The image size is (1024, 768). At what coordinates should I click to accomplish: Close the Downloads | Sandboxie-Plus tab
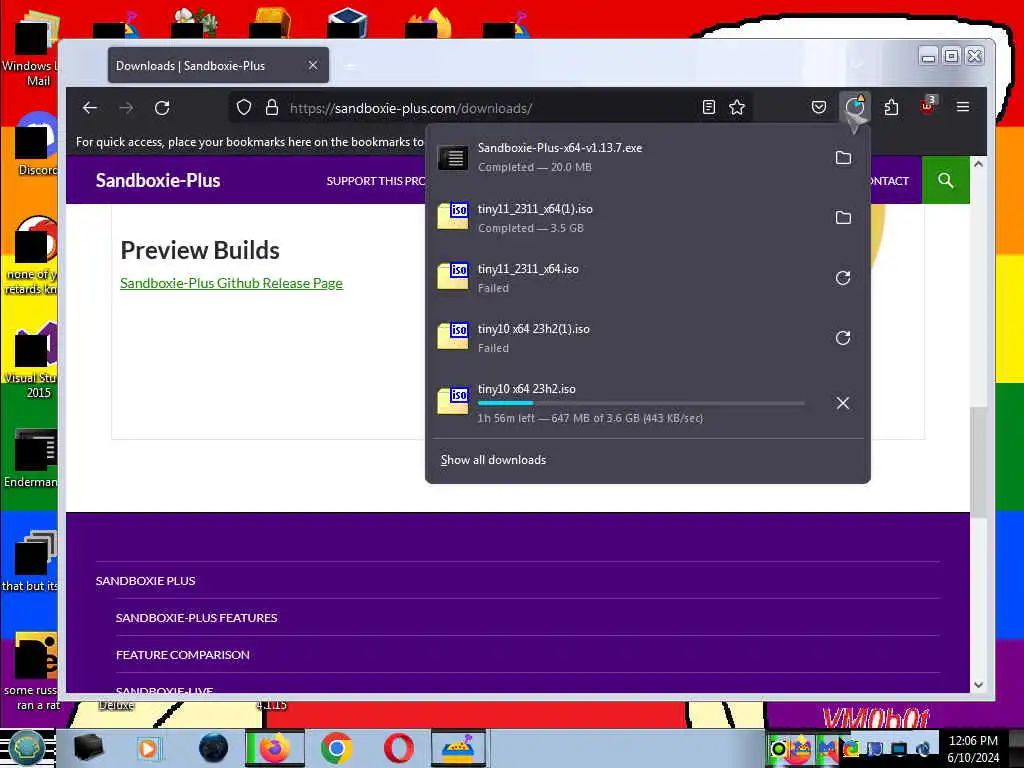tap(313, 65)
